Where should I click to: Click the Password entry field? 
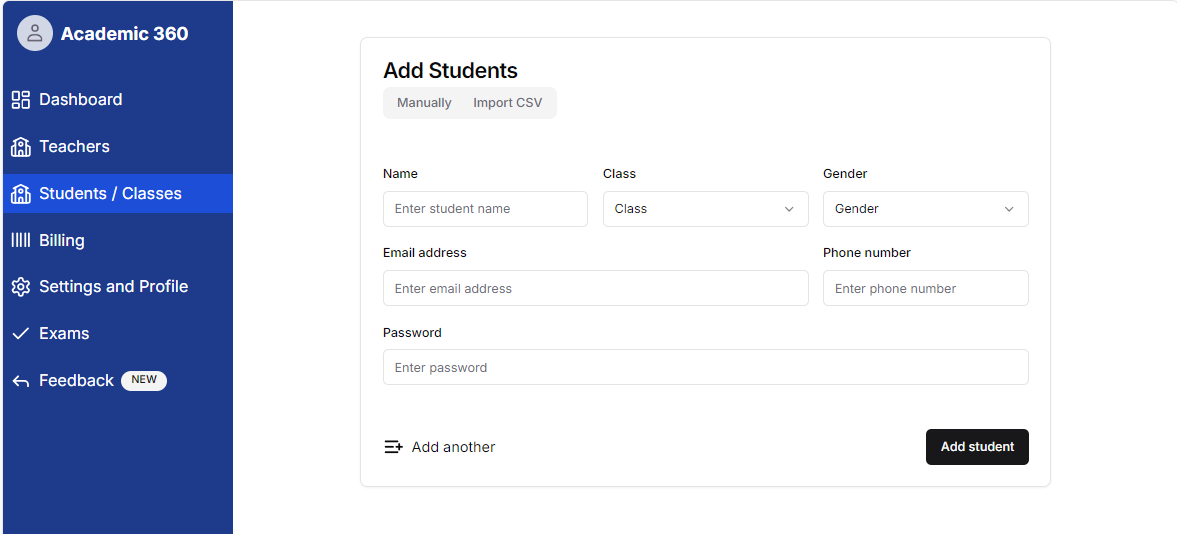pyautogui.click(x=705, y=367)
